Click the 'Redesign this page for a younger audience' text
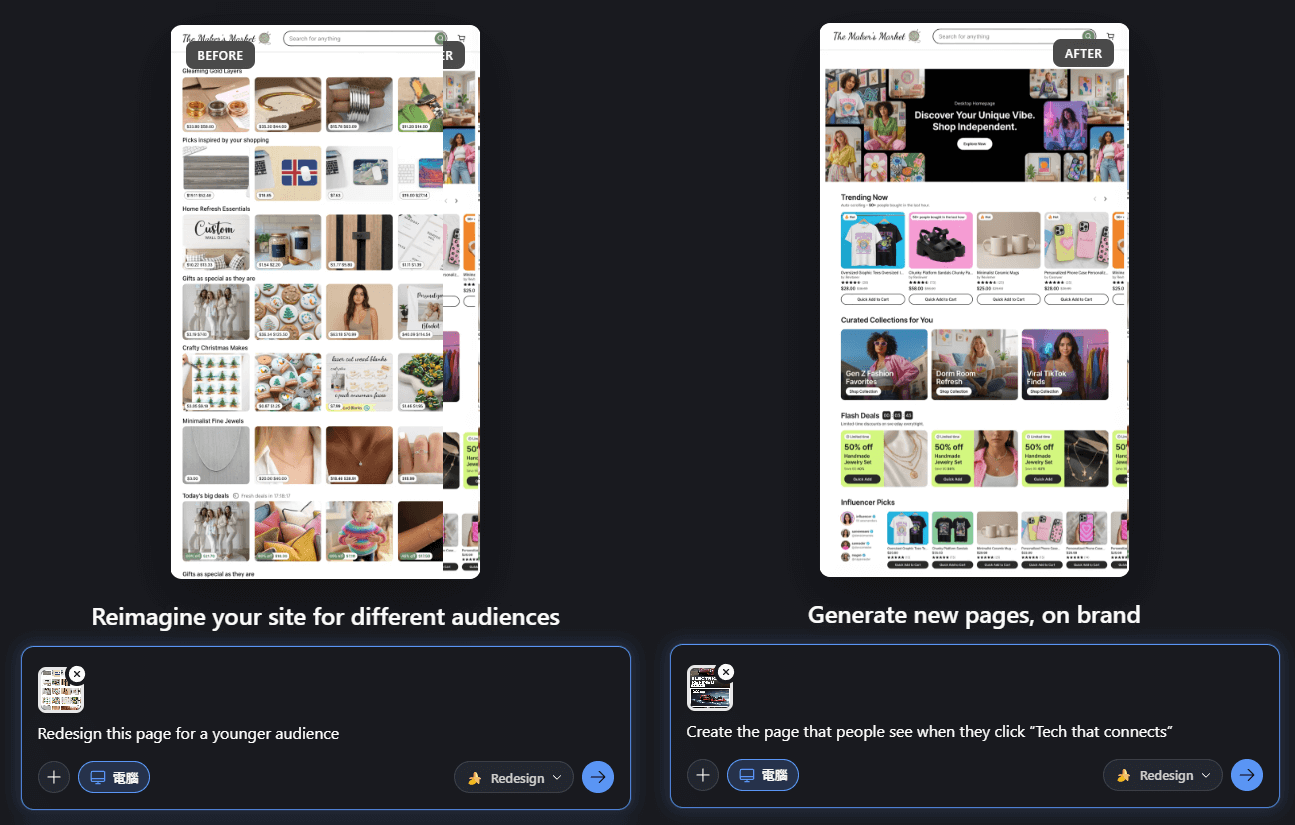 click(x=188, y=734)
